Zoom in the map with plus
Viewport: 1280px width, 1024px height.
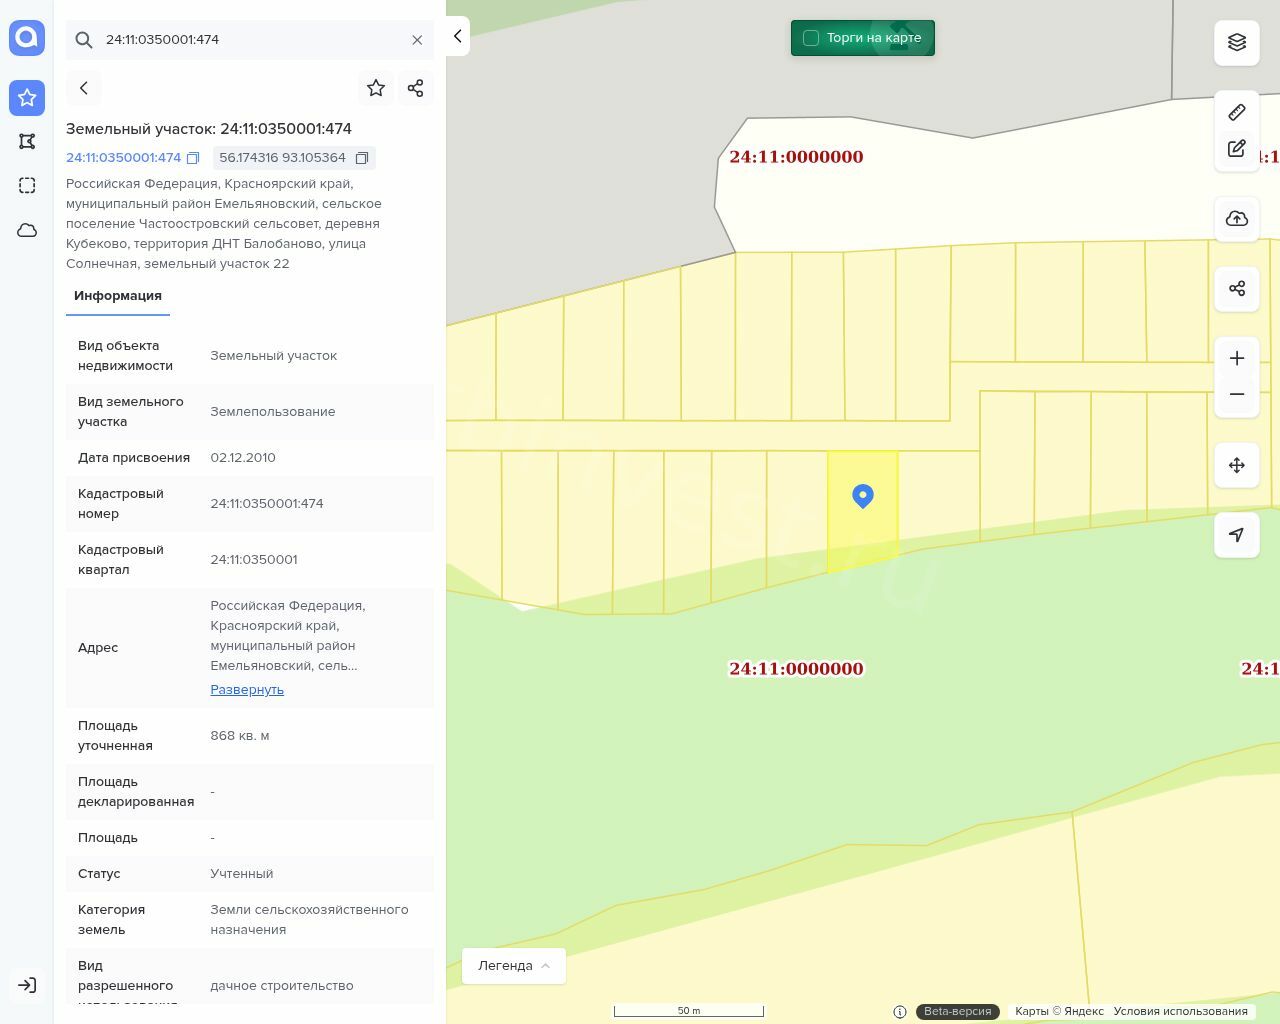[x=1236, y=358]
